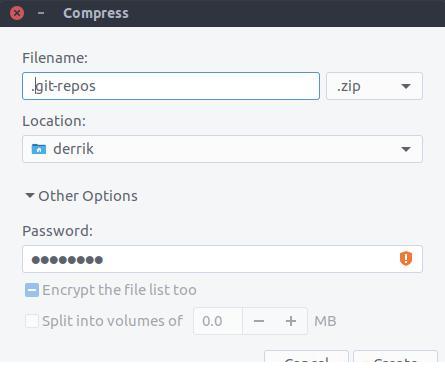The height and width of the screenshot is (385, 445).
Task: Click the home folder icon beside derrik
Action: (39, 149)
